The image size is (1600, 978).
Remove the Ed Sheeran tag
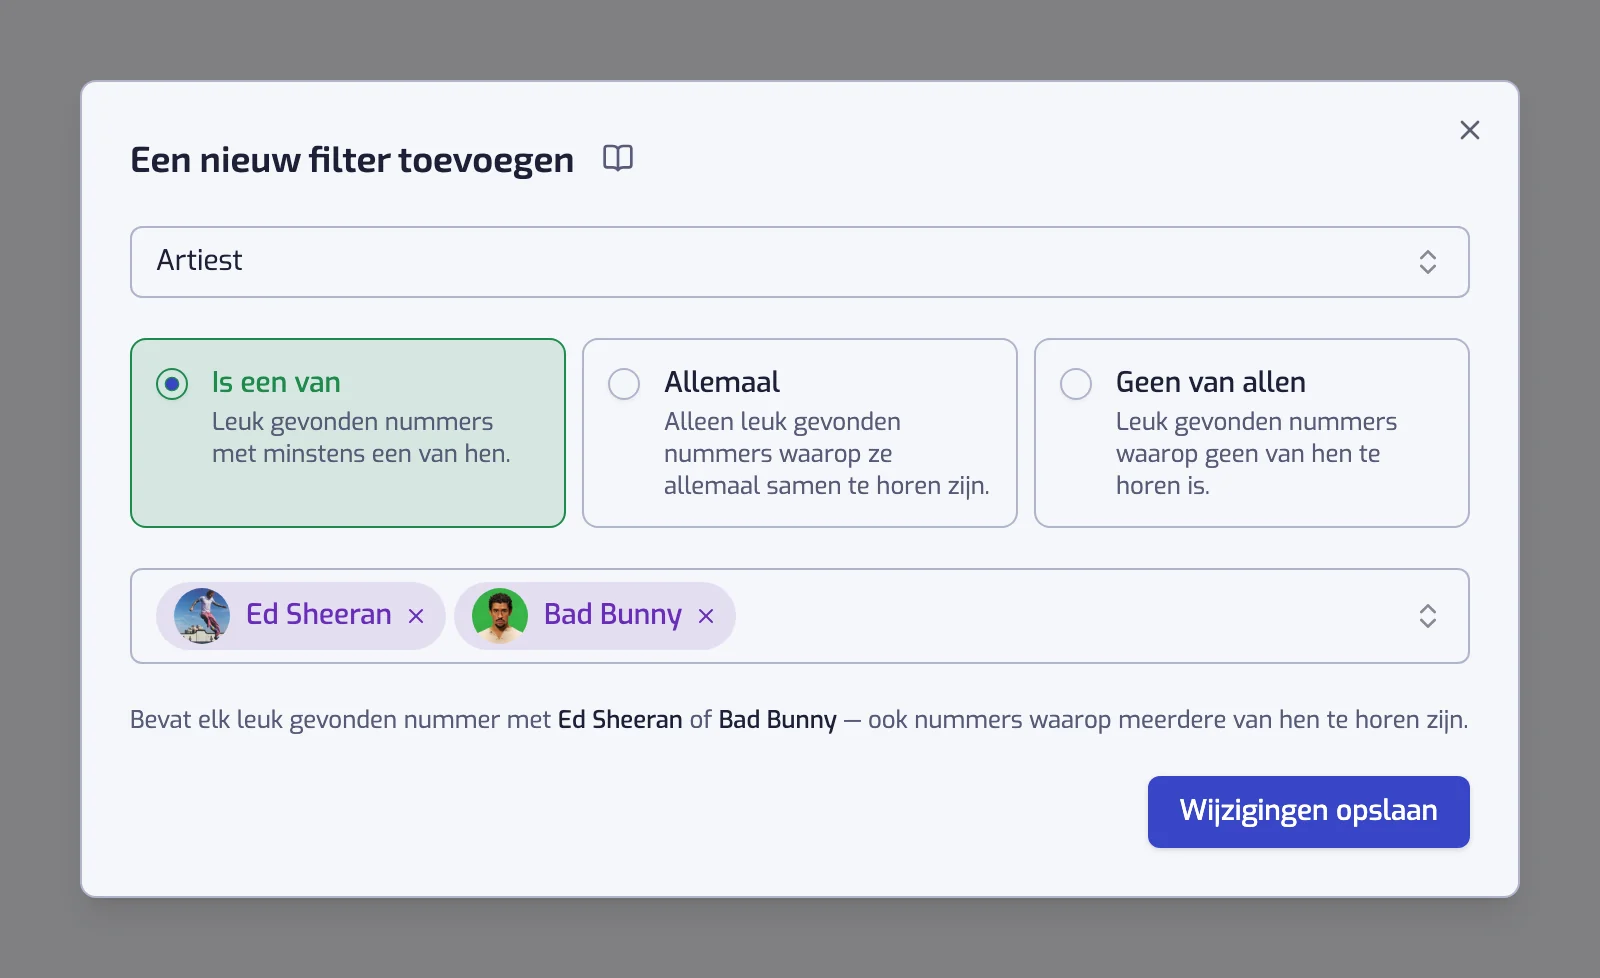416,616
